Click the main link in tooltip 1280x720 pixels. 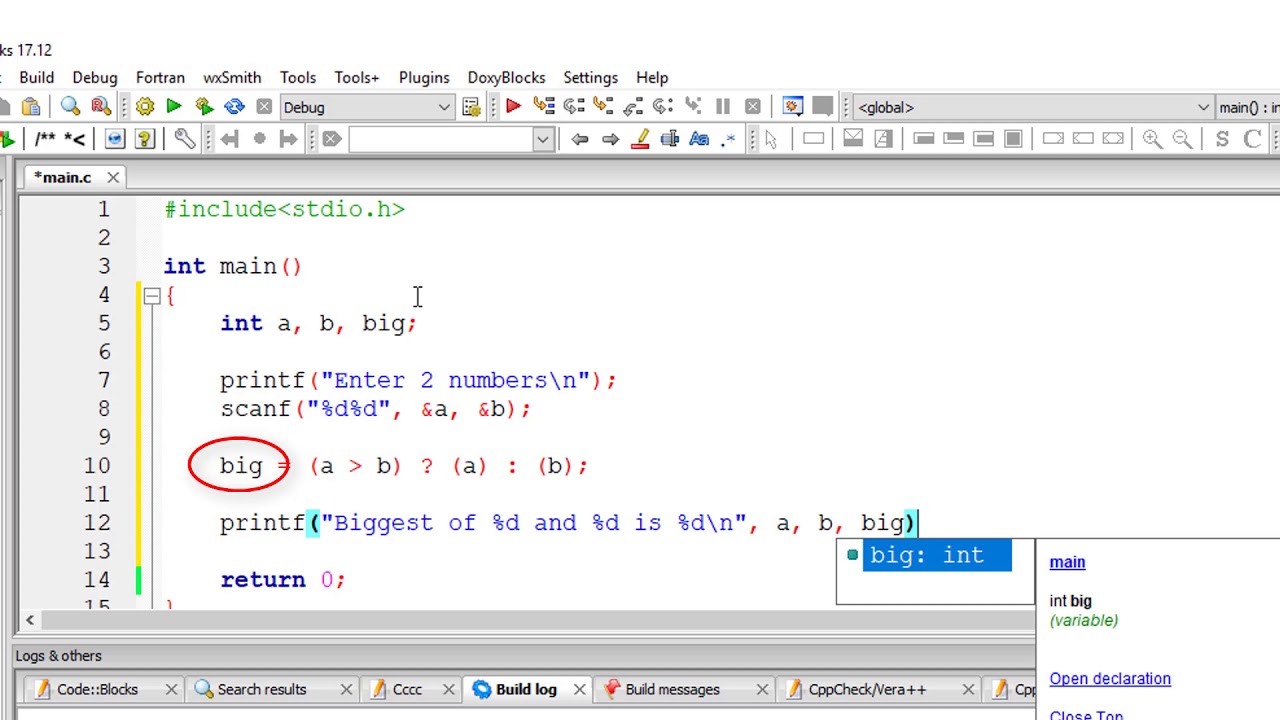(1067, 562)
